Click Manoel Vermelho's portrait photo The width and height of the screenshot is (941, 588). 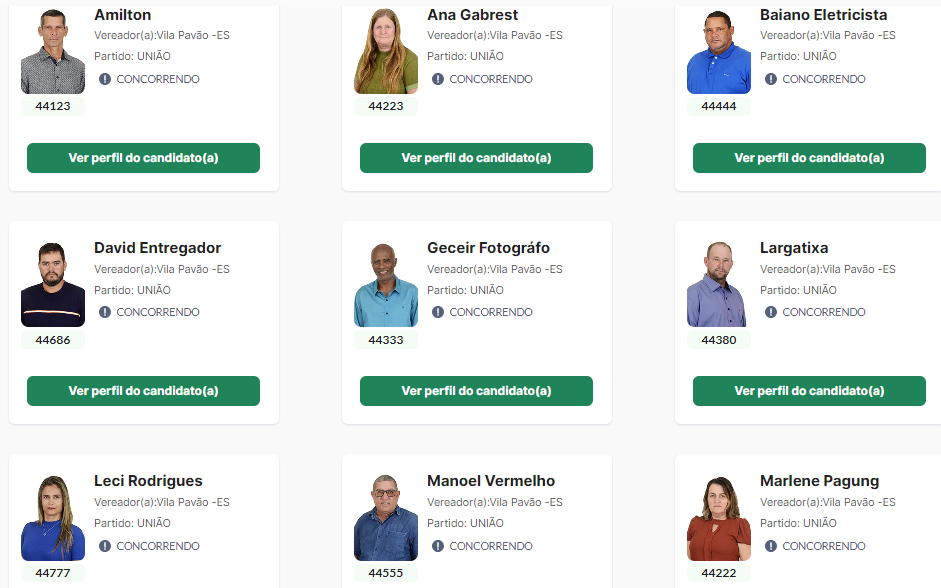(x=386, y=517)
